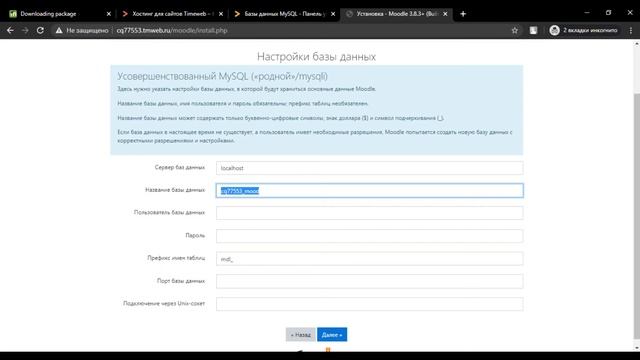640x360 pixels.
Task: Open Chrome three-dot menu
Action: tap(631, 30)
